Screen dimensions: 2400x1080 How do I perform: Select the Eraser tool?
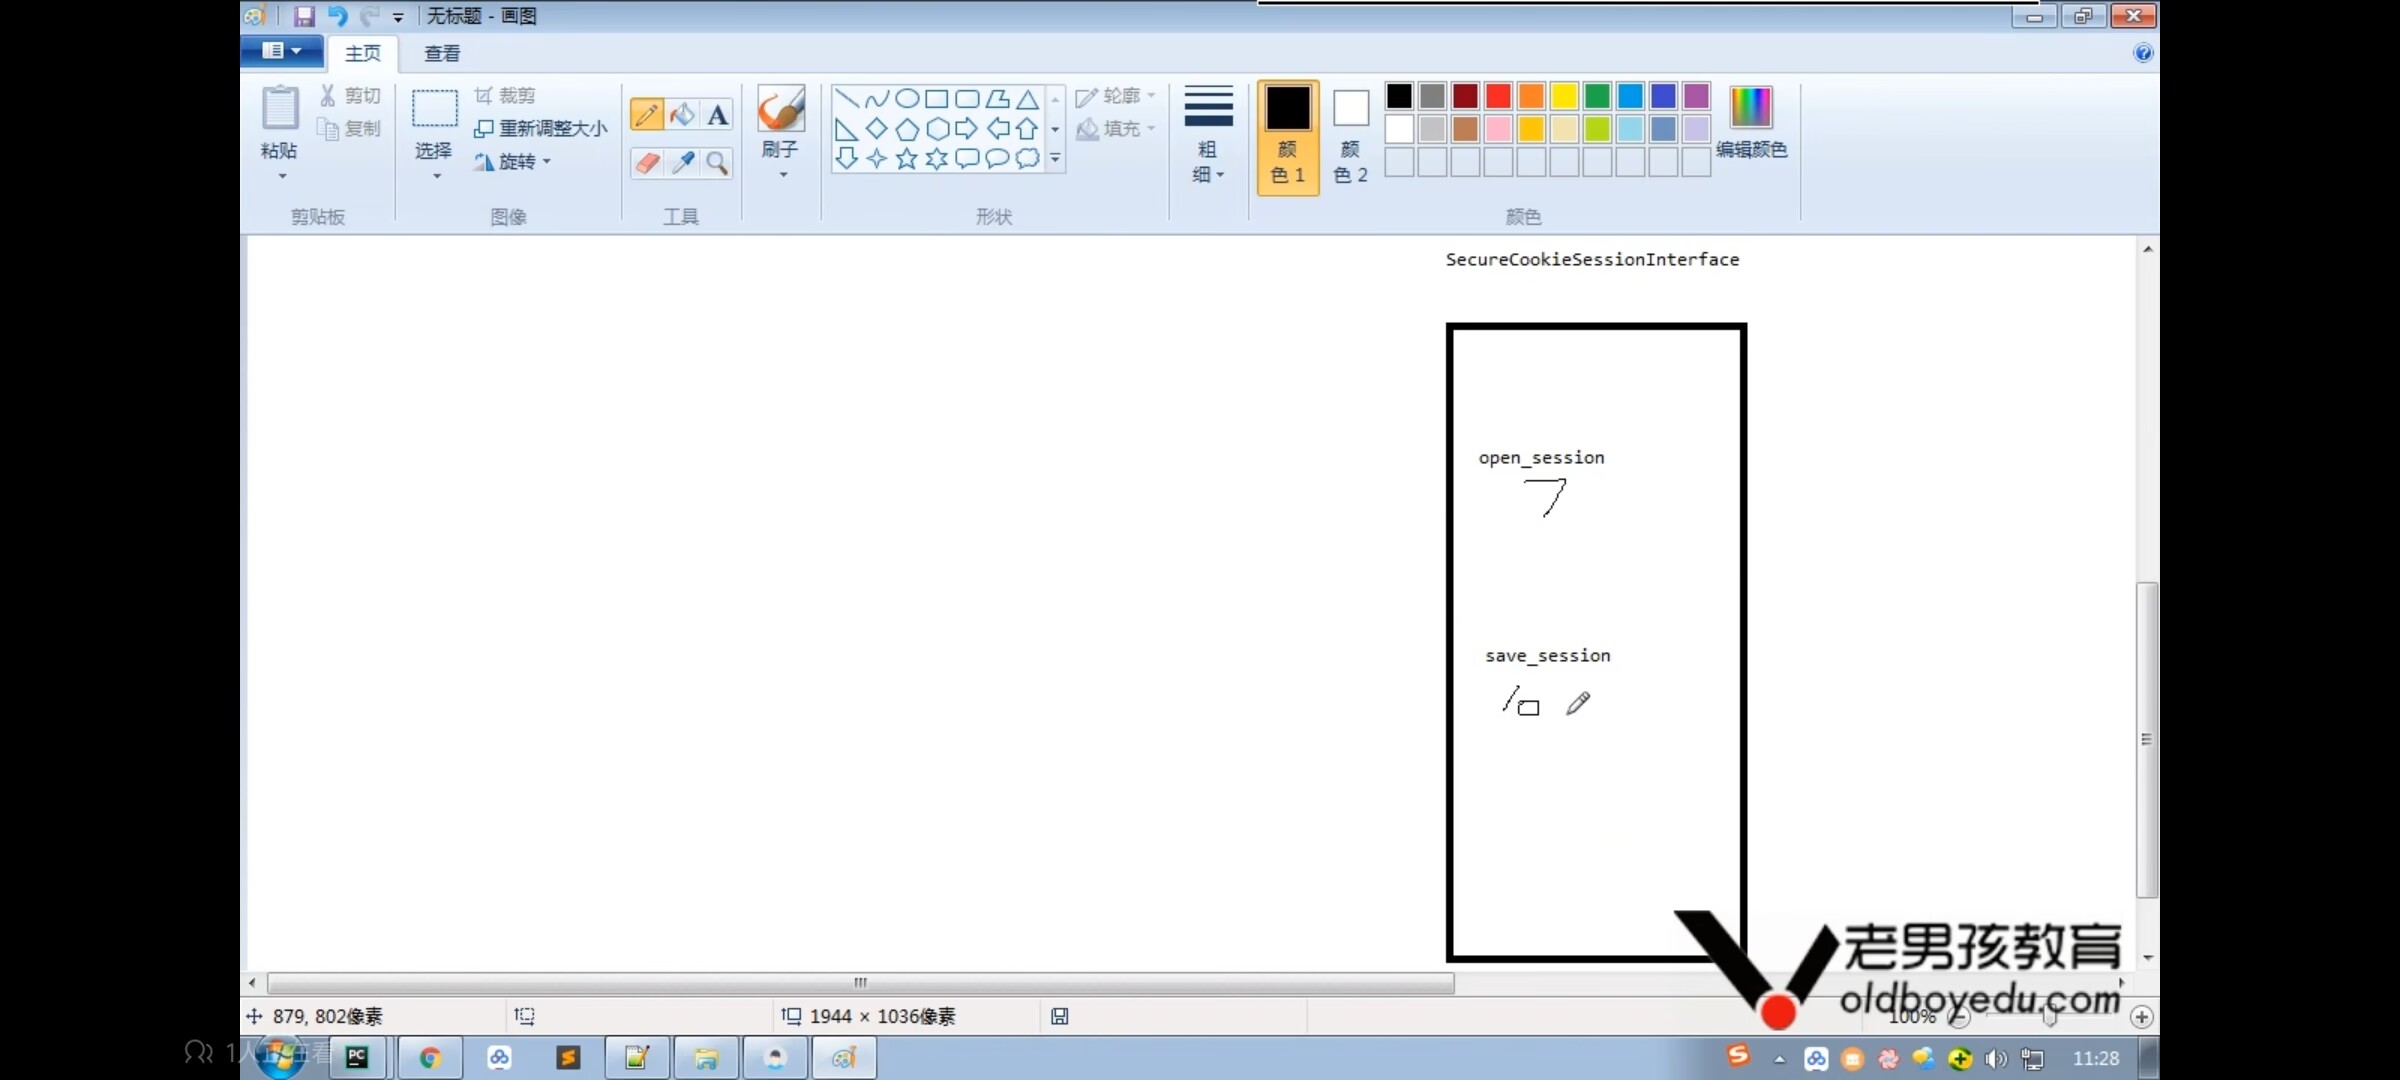click(x=647, y=162)
